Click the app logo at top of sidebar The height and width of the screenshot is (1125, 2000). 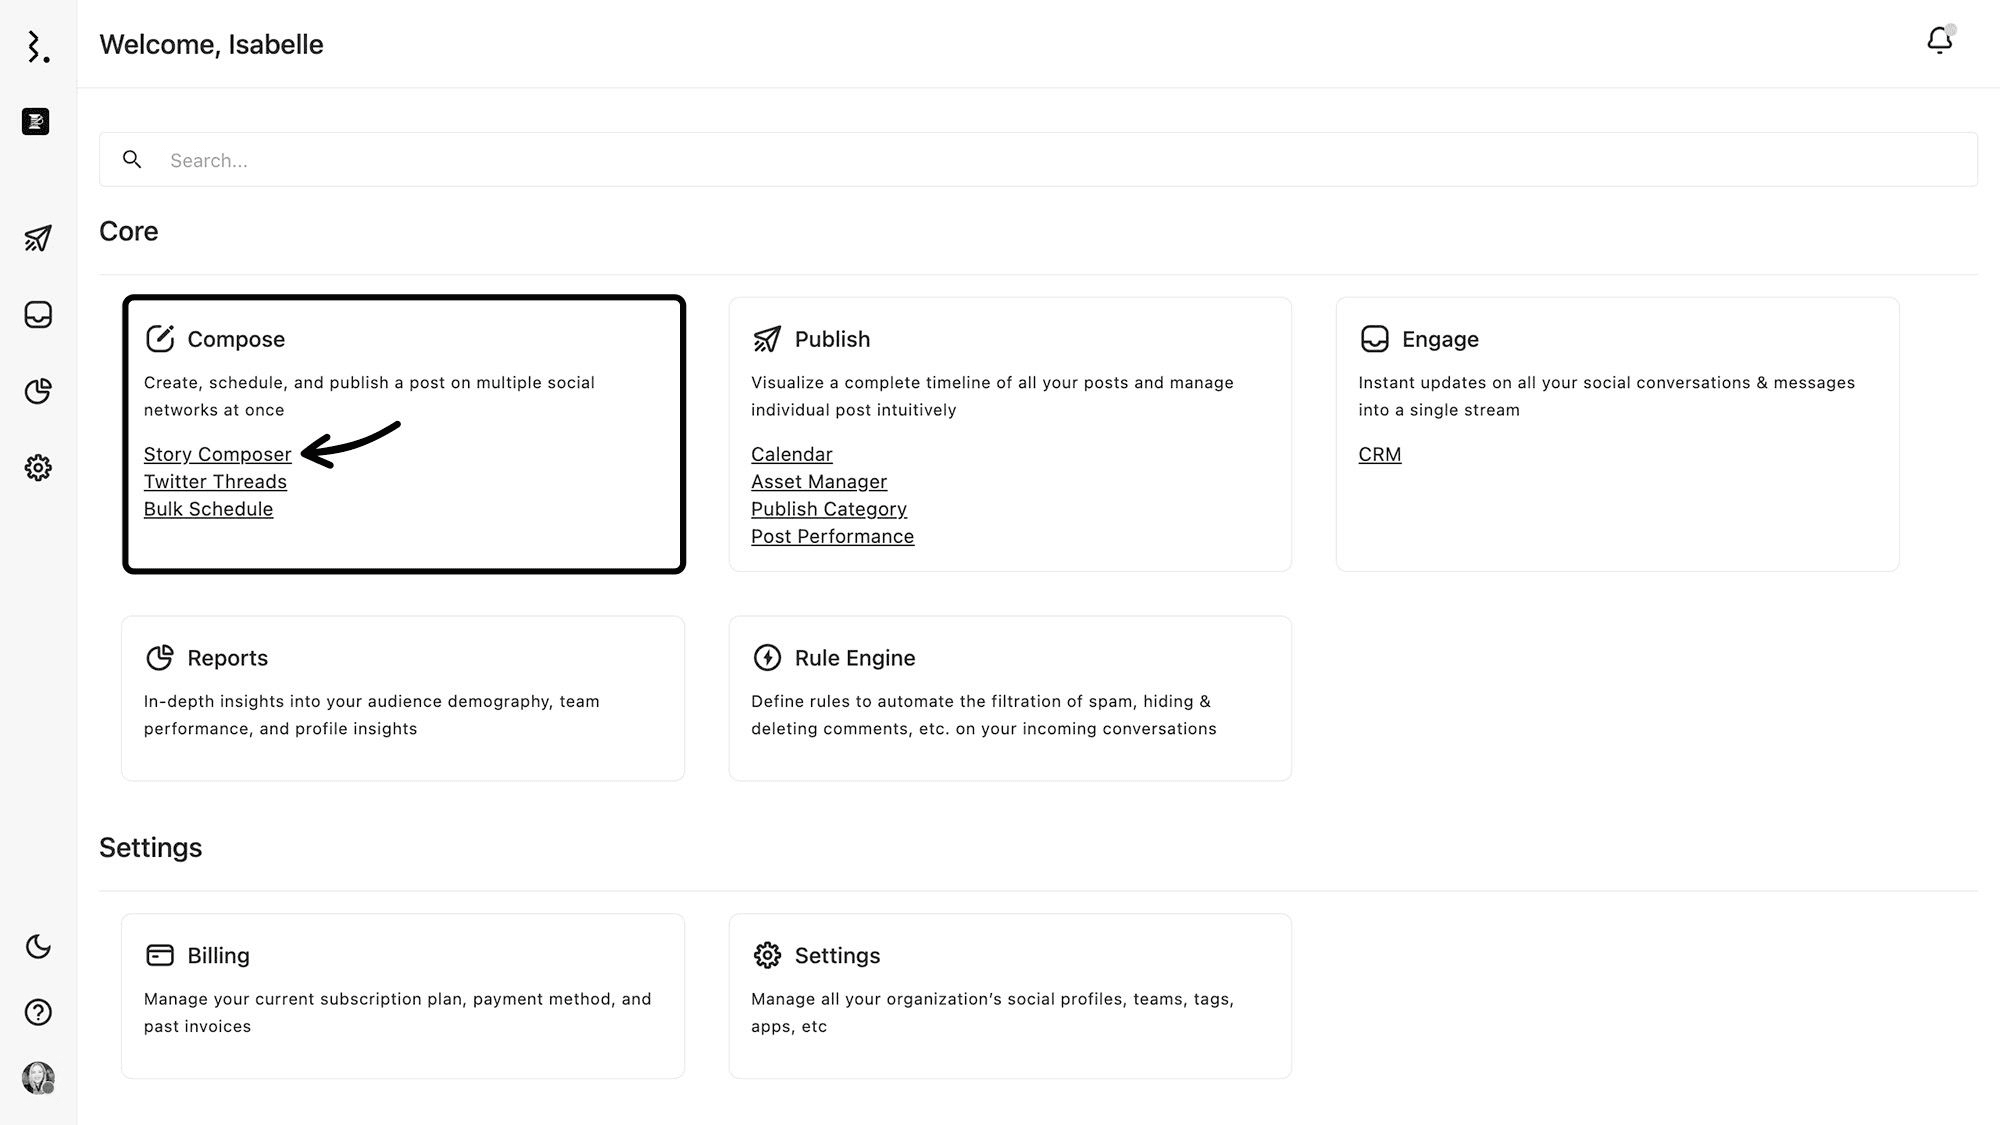38,46
